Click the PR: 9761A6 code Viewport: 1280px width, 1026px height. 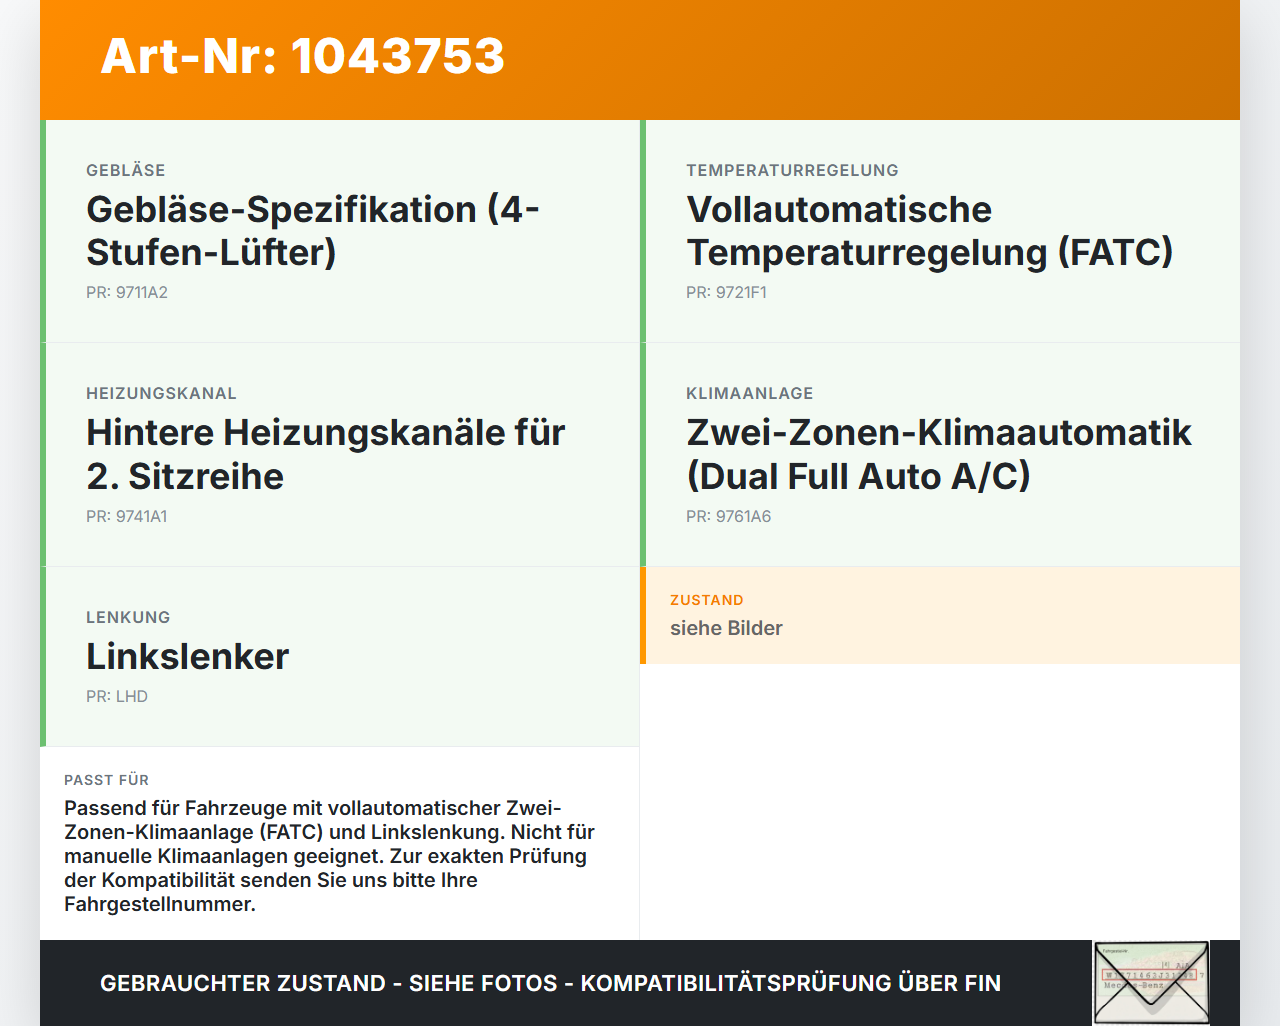pyautogui.click(x=729, y=516)
